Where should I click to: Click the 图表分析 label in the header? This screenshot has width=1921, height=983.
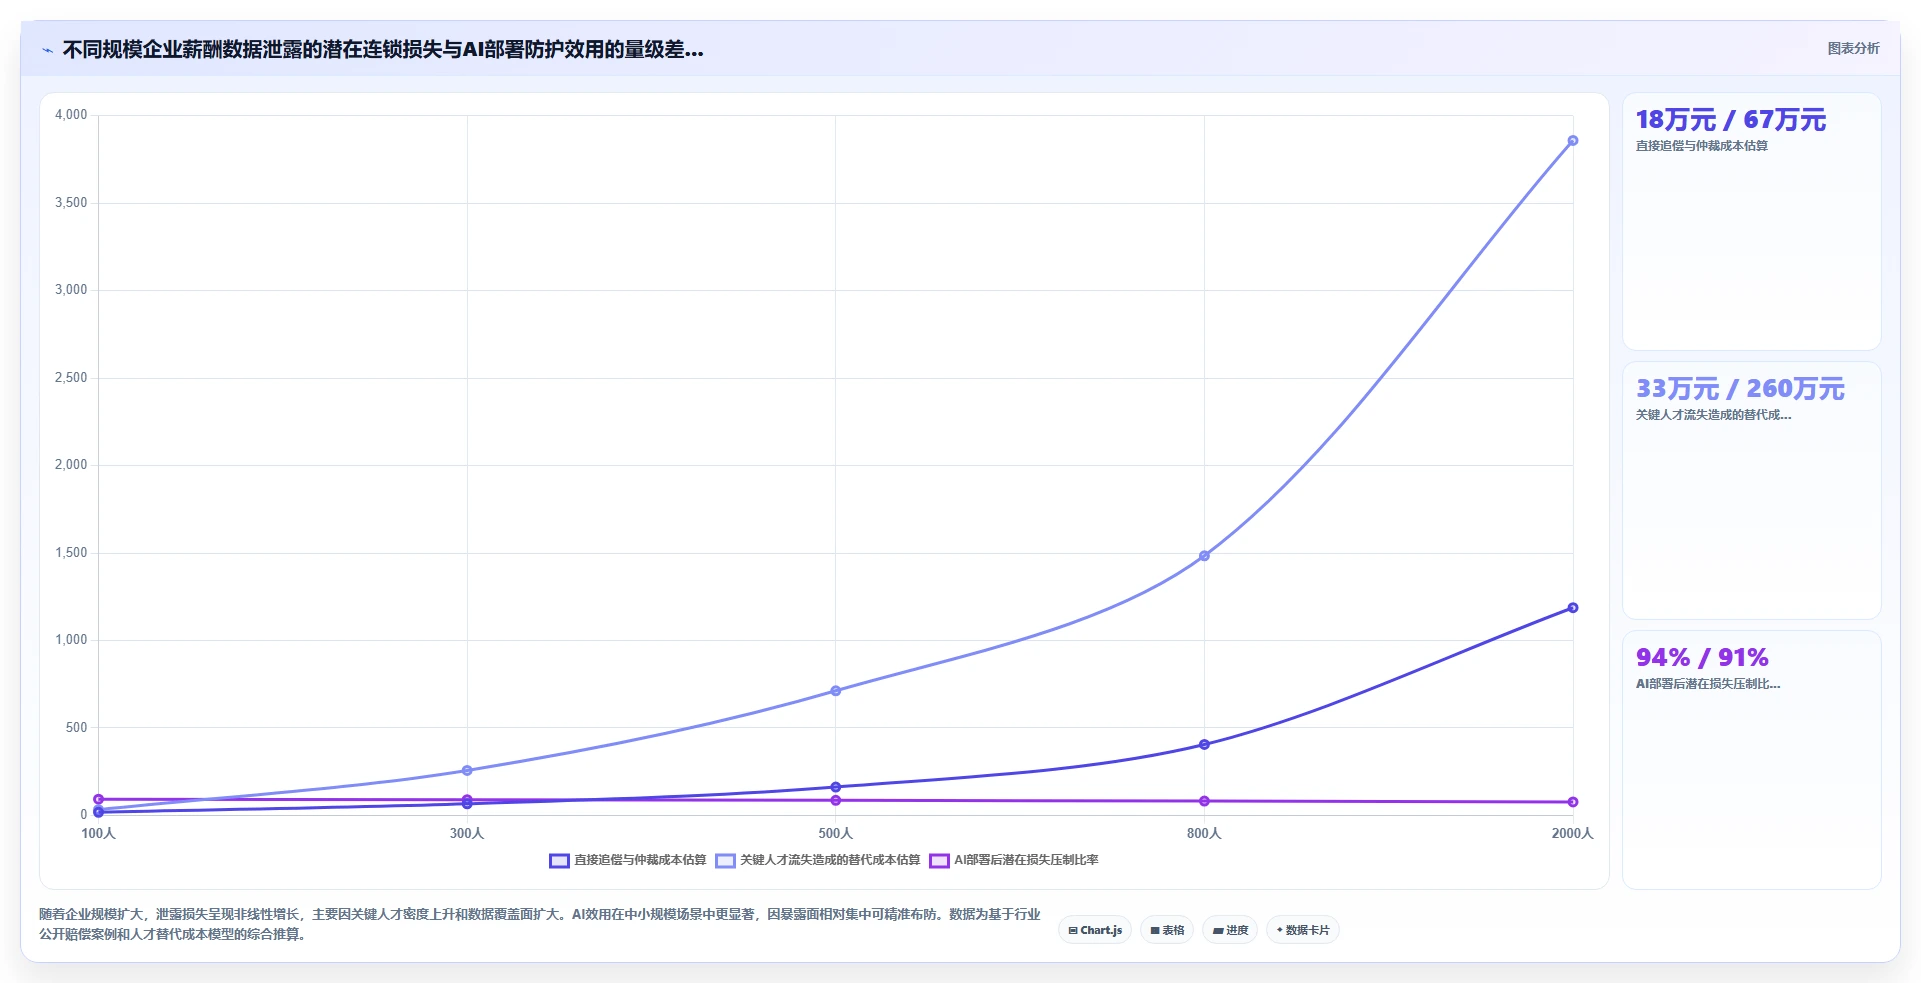click(x=1853, y=48)
